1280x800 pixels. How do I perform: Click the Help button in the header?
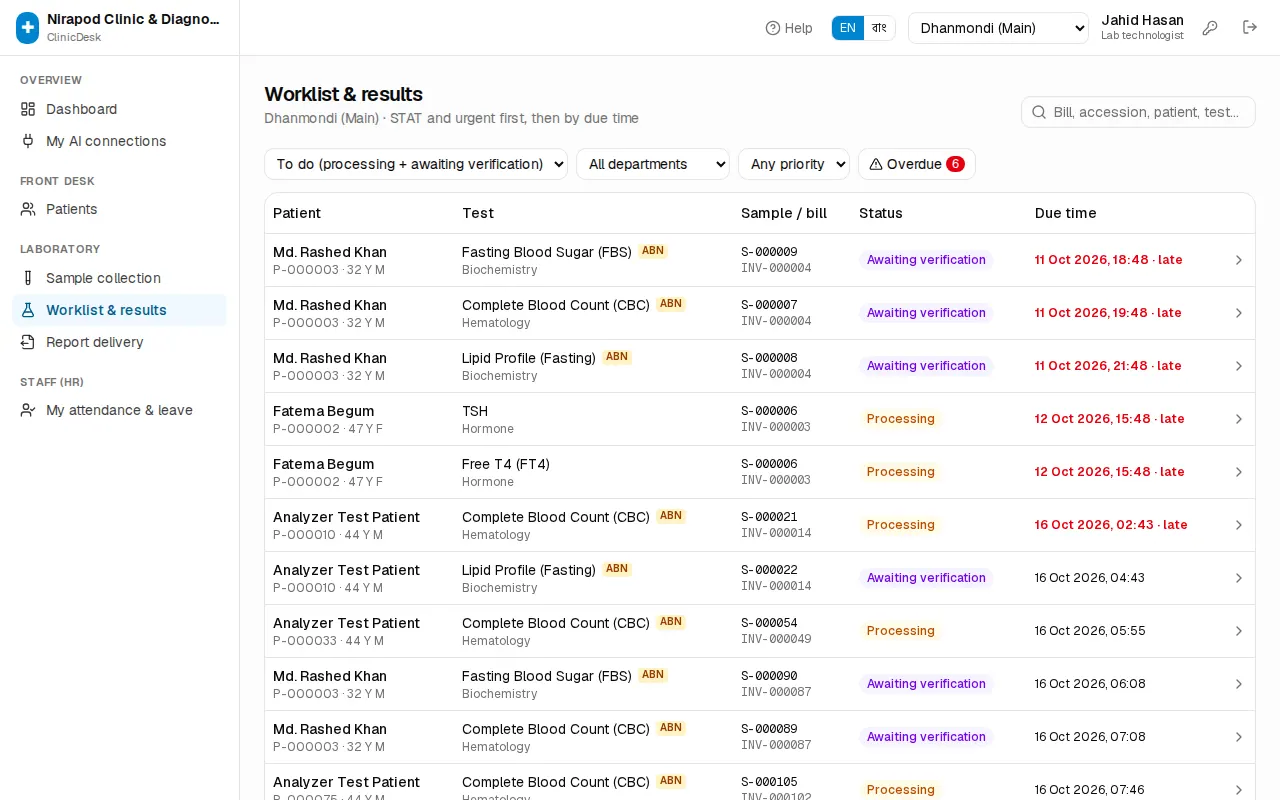point(789,28)
